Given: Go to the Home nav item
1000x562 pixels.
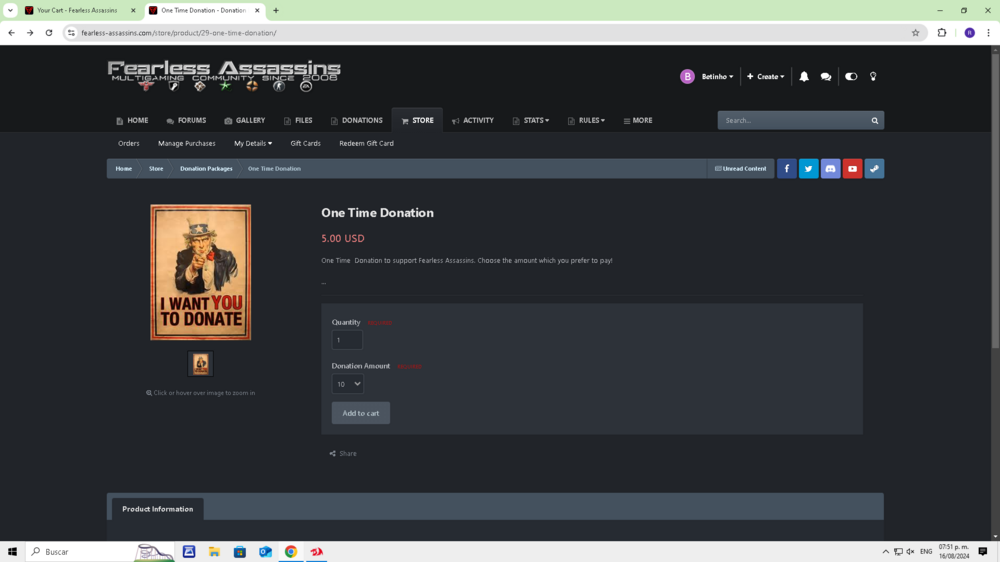Looking at the screenshot, I should pyautogui.click(x=132, y=121).
